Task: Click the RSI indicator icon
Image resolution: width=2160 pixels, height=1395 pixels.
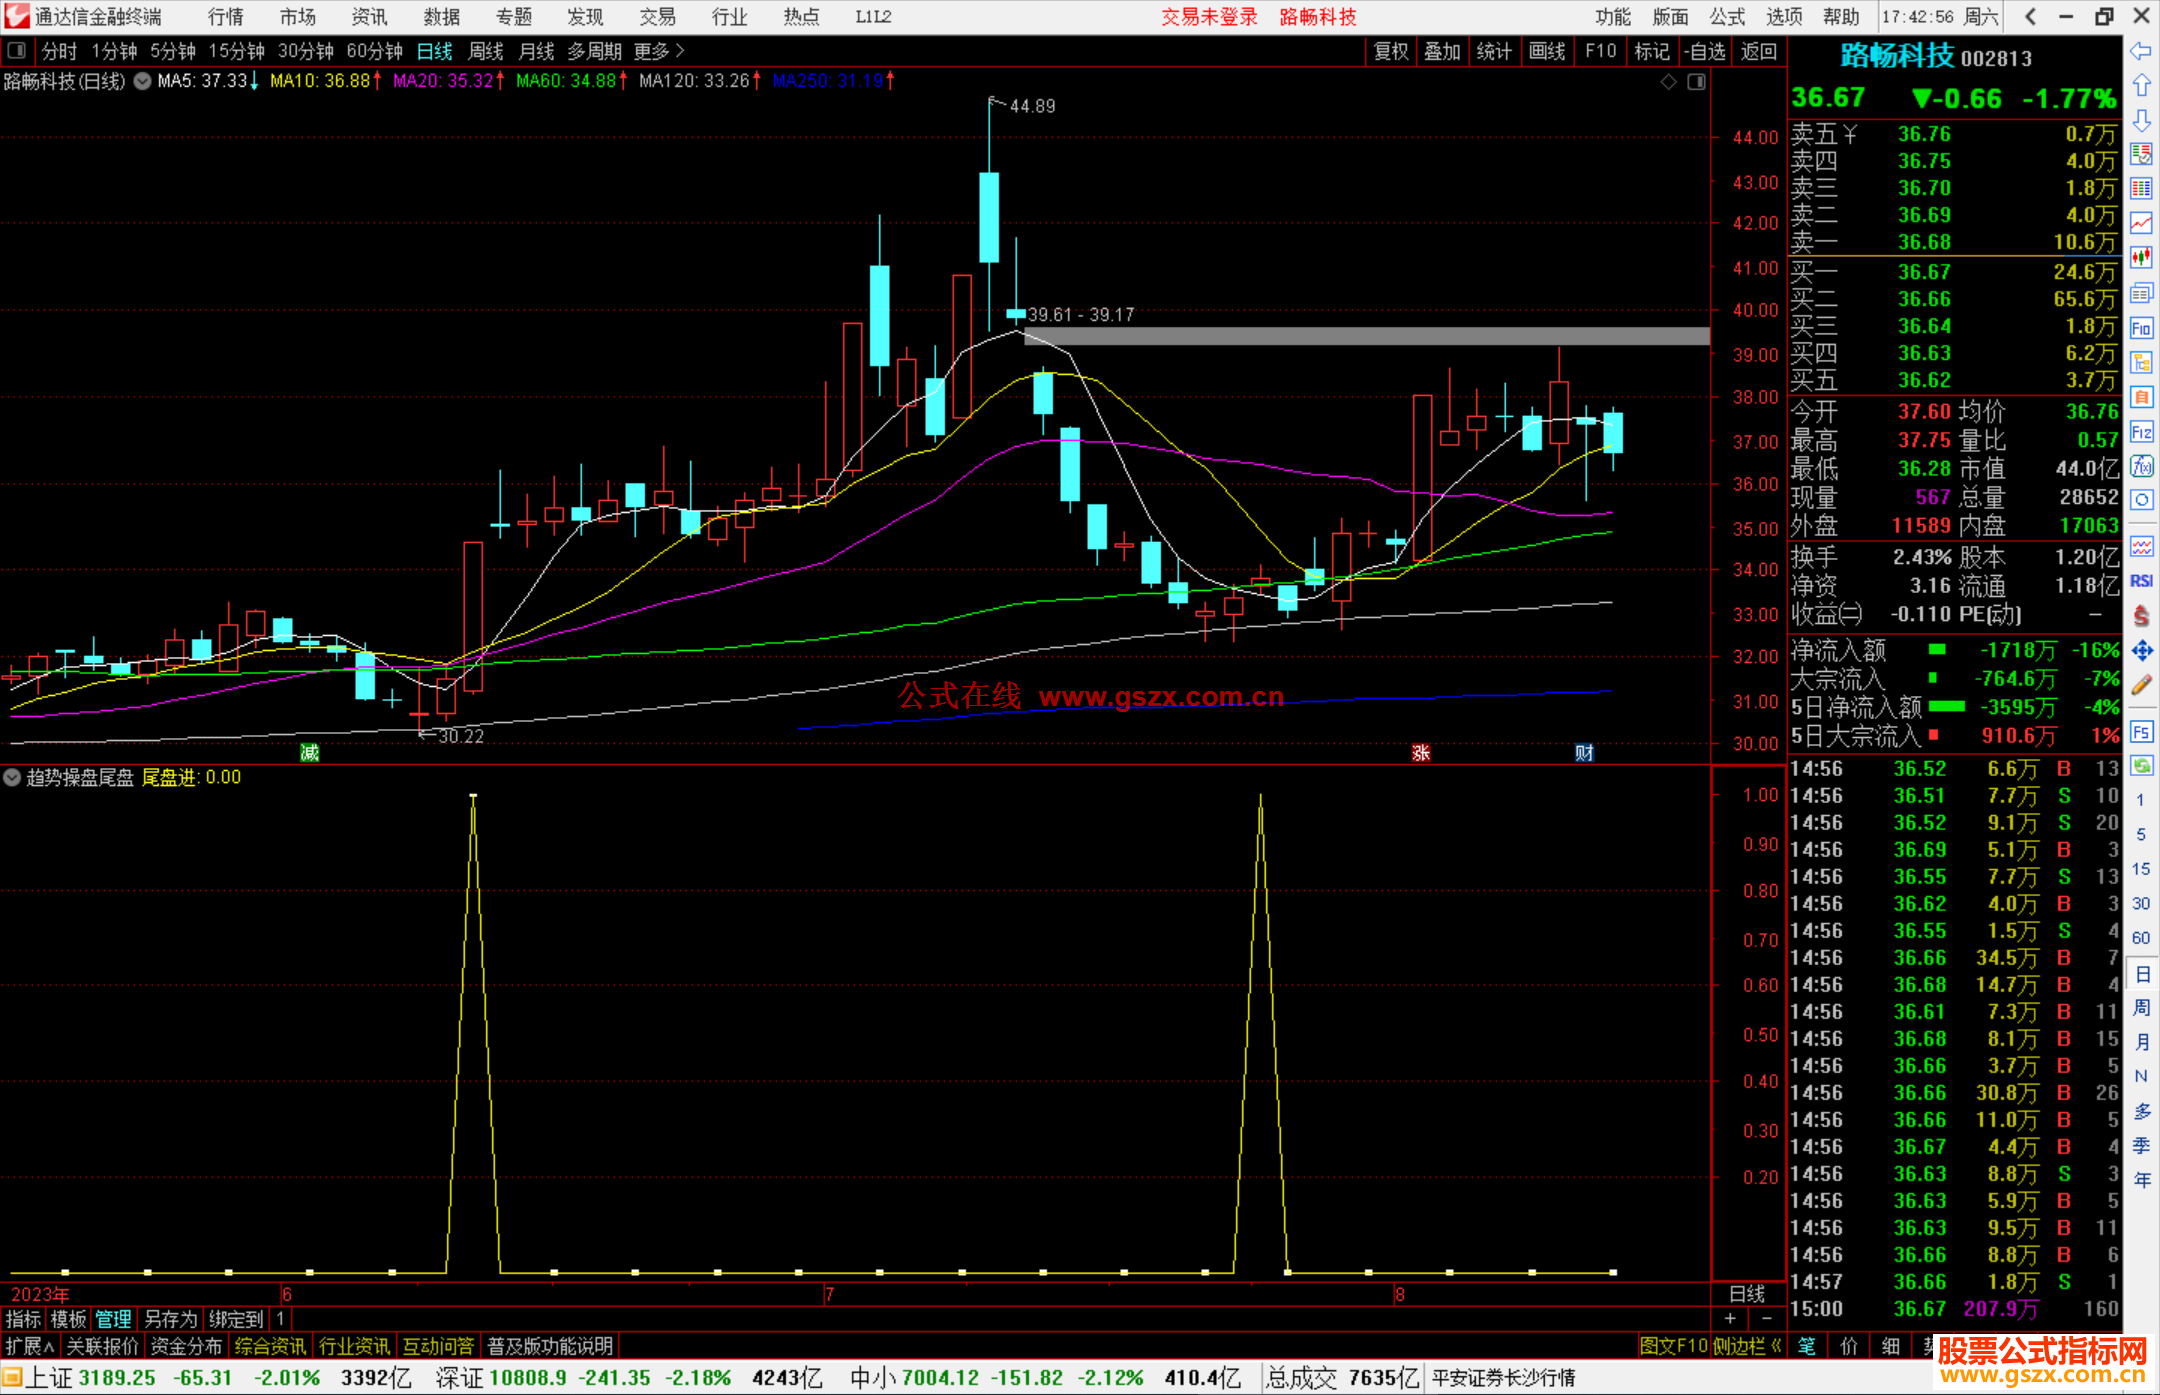Action: [2141, 581]
